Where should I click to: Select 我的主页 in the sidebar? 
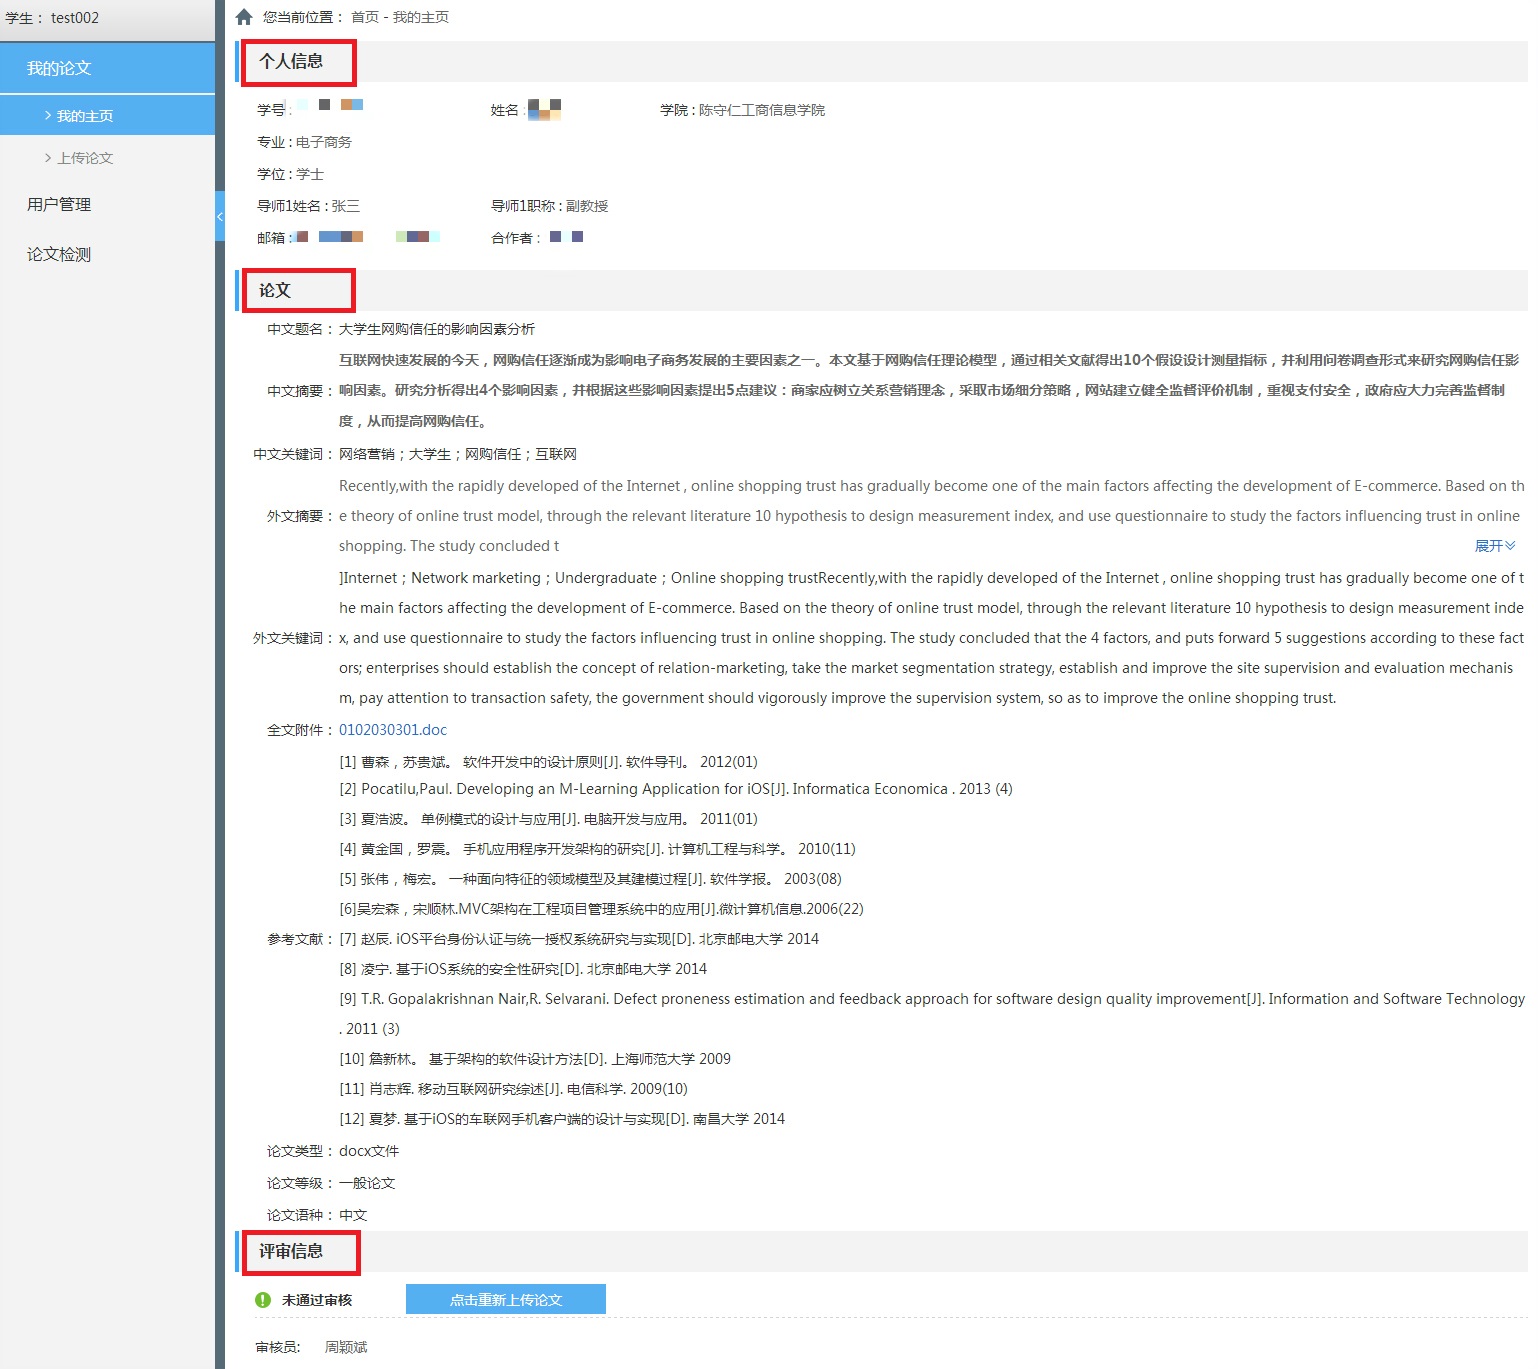click(x=85, y=116)
